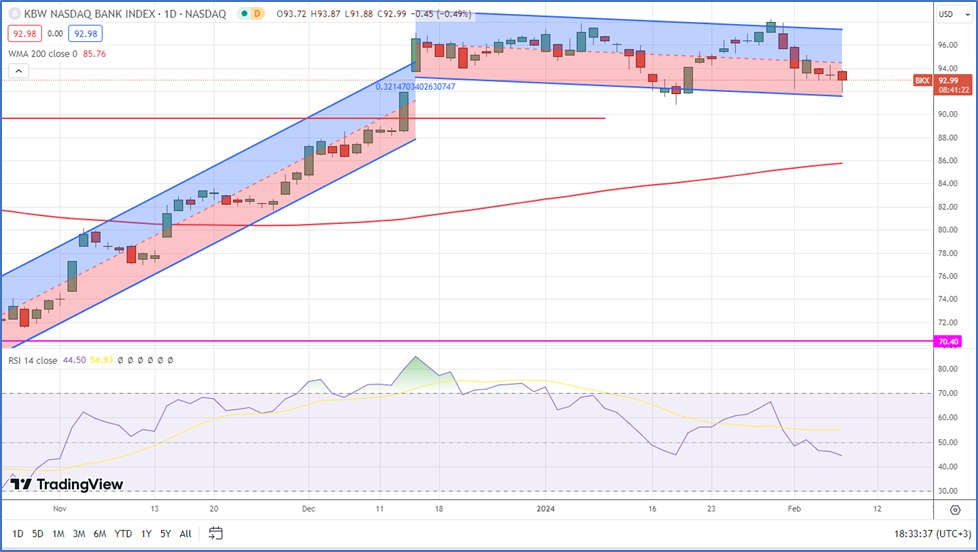Select the WMA 200 close indicator legend
978x552 pixels.
pyautogui.click(x=42, y=54)
